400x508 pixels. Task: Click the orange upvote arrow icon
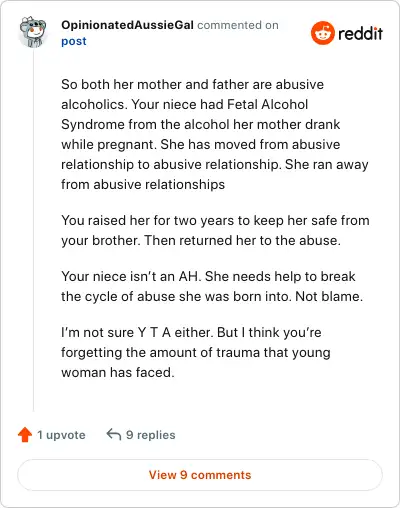click(25, 435)
